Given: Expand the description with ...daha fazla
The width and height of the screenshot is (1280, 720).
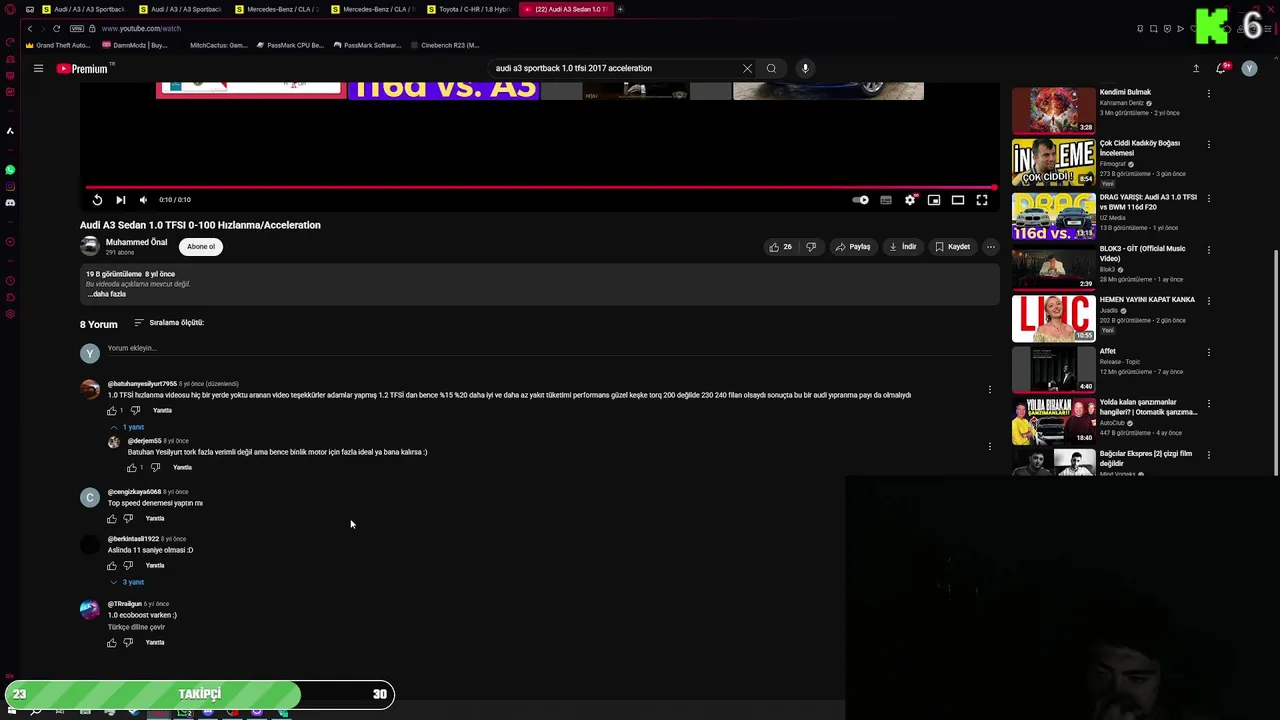Looking at the screenshot, I should click(106, 294).
